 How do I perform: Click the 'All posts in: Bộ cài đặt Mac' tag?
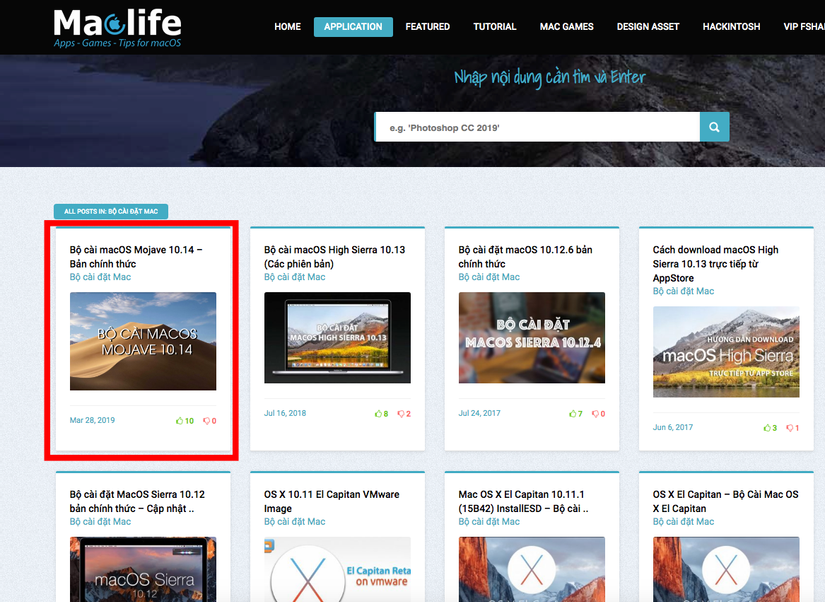(111, 211)
